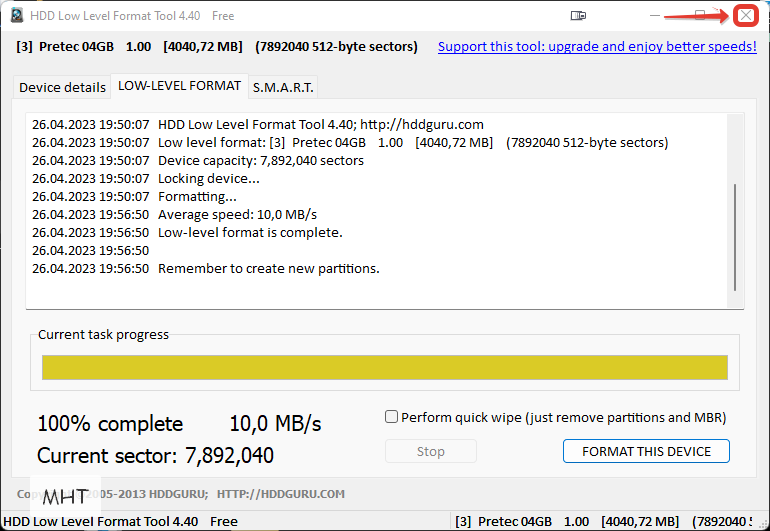
Task: Click the 'Formatting...' log entry
Action: (x=197, y=196)
